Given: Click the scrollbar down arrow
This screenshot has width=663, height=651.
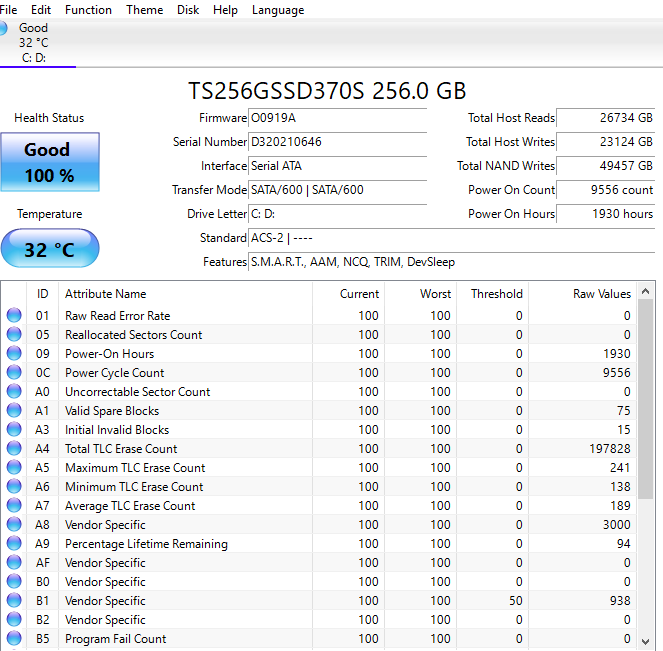Looking at the screenshot, I should (x=645, y=640).
